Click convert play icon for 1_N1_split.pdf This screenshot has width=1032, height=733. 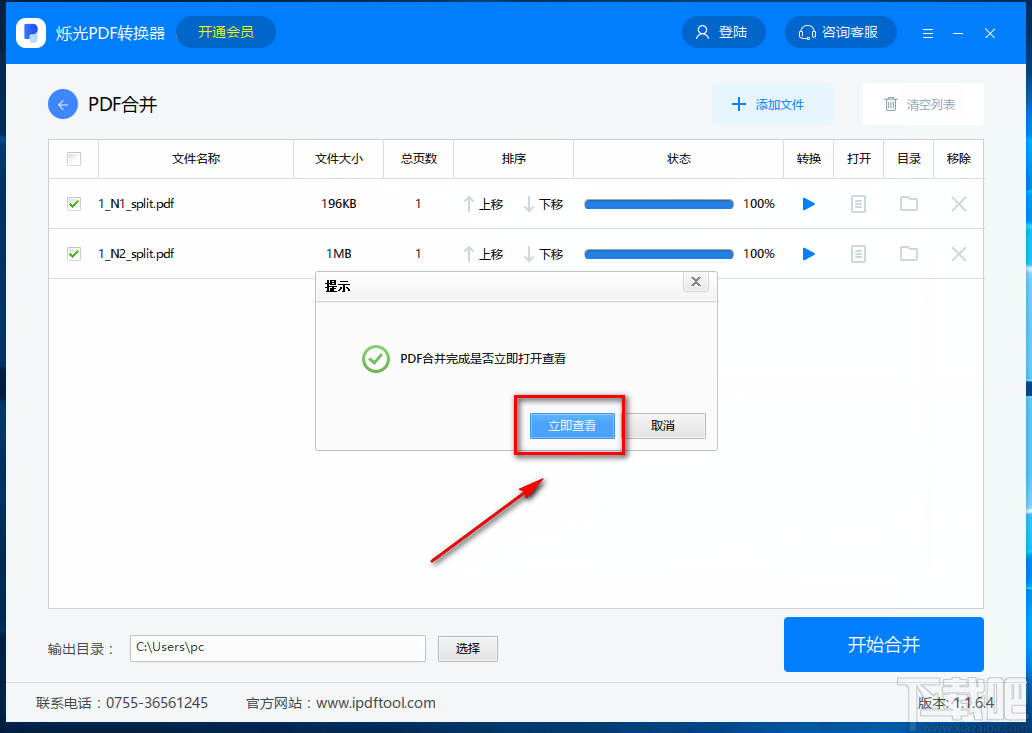809,204
